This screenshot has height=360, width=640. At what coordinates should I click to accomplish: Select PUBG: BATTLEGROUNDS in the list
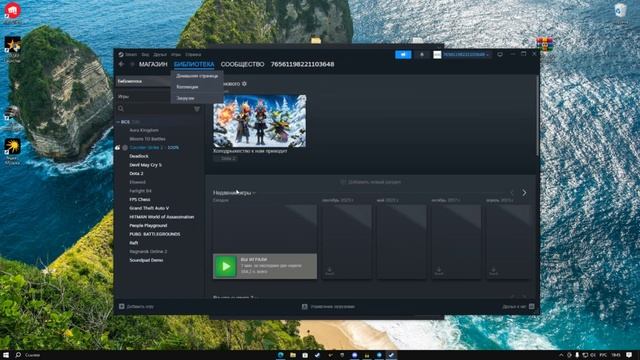(x=155, y=234)
